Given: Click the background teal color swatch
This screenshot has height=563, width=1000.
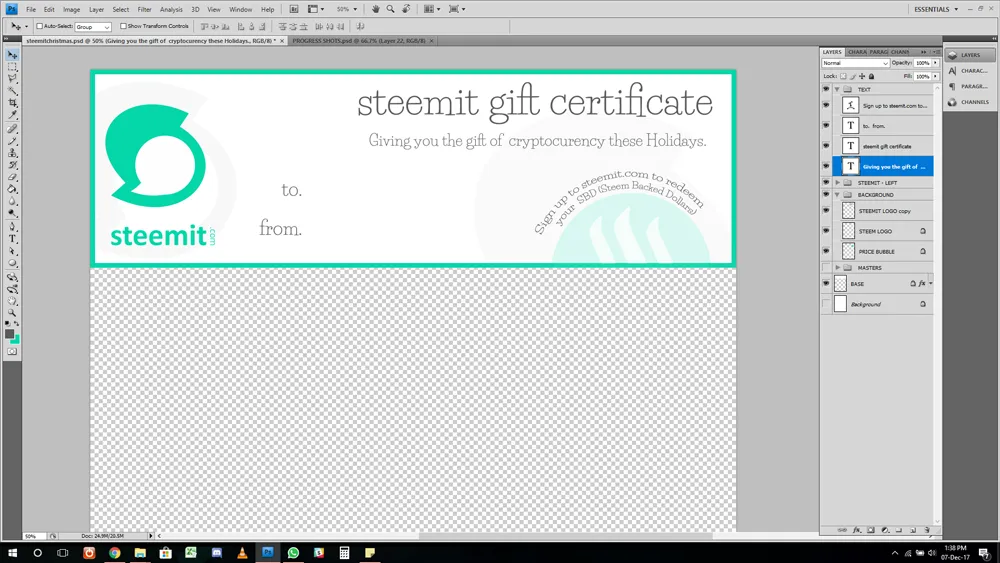Looking at the screenshot, I should 15,340.
